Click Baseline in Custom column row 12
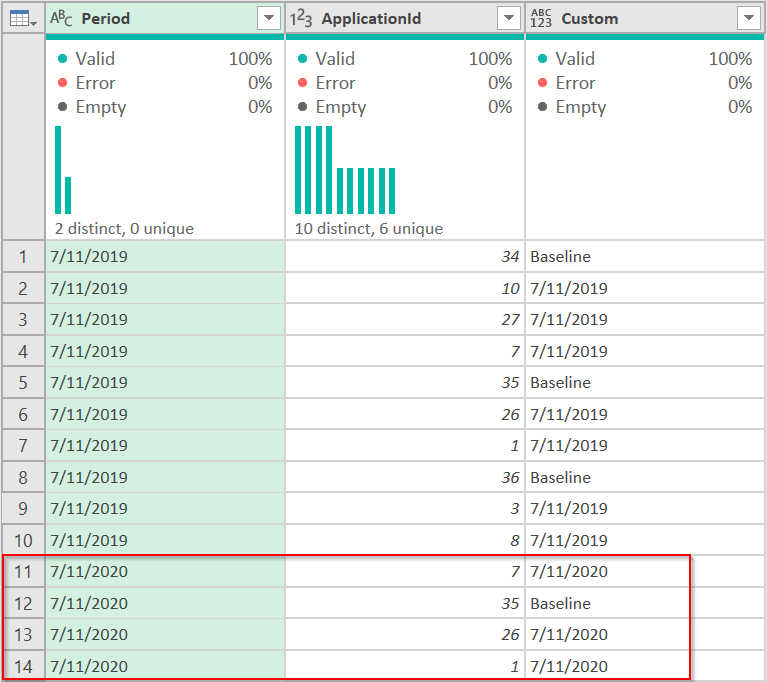Screen dimensions: 767x682 [645, 604]
